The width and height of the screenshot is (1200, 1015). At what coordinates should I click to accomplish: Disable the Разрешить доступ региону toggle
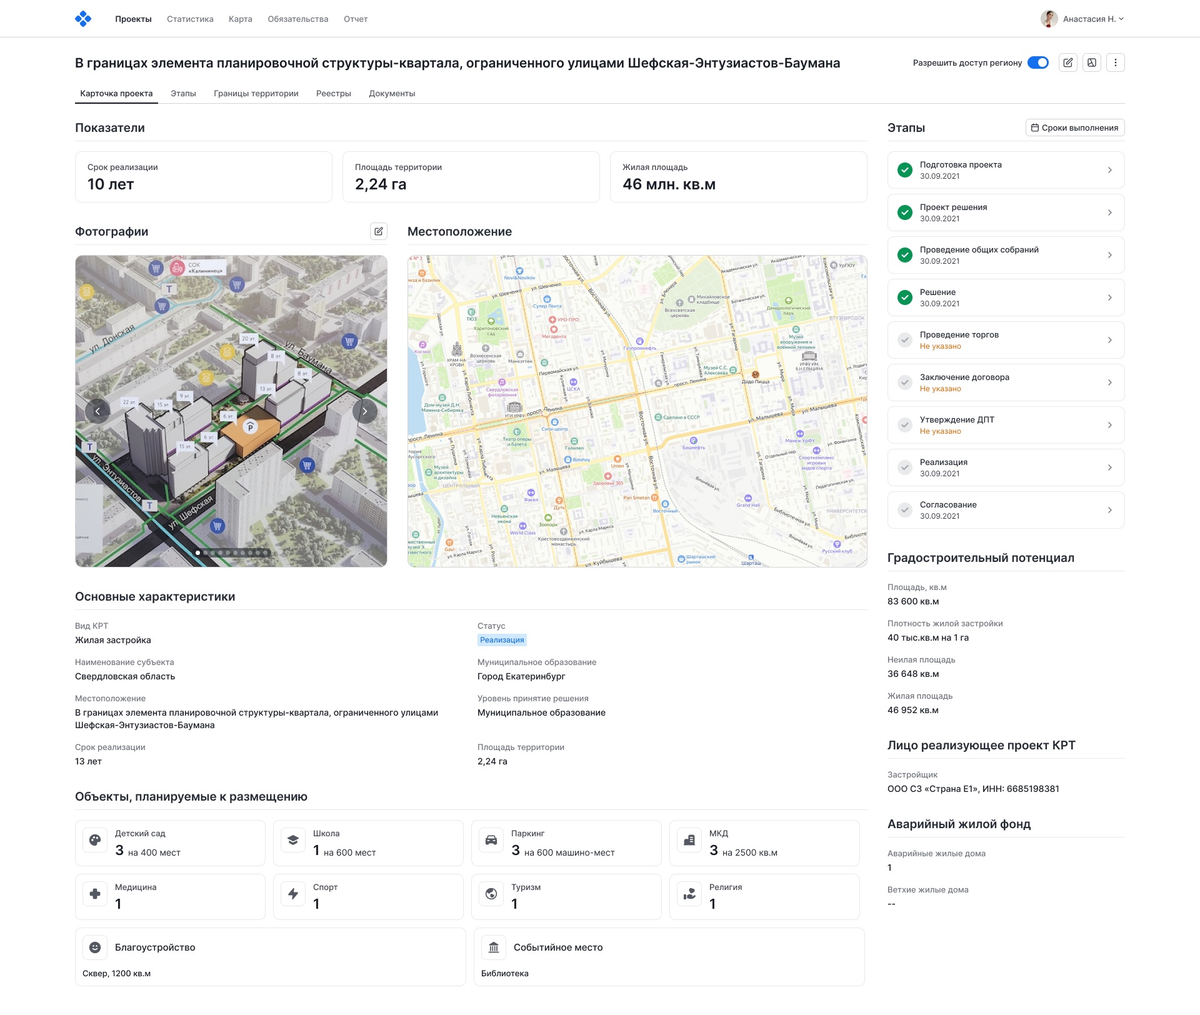click(1037, 62)
